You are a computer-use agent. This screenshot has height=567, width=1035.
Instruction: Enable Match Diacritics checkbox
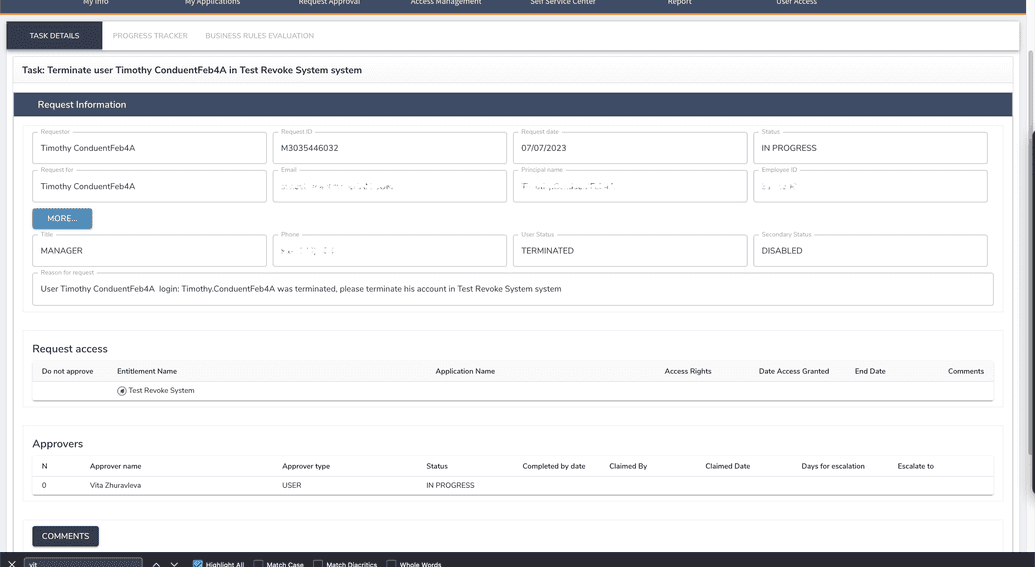click(318, 564)
